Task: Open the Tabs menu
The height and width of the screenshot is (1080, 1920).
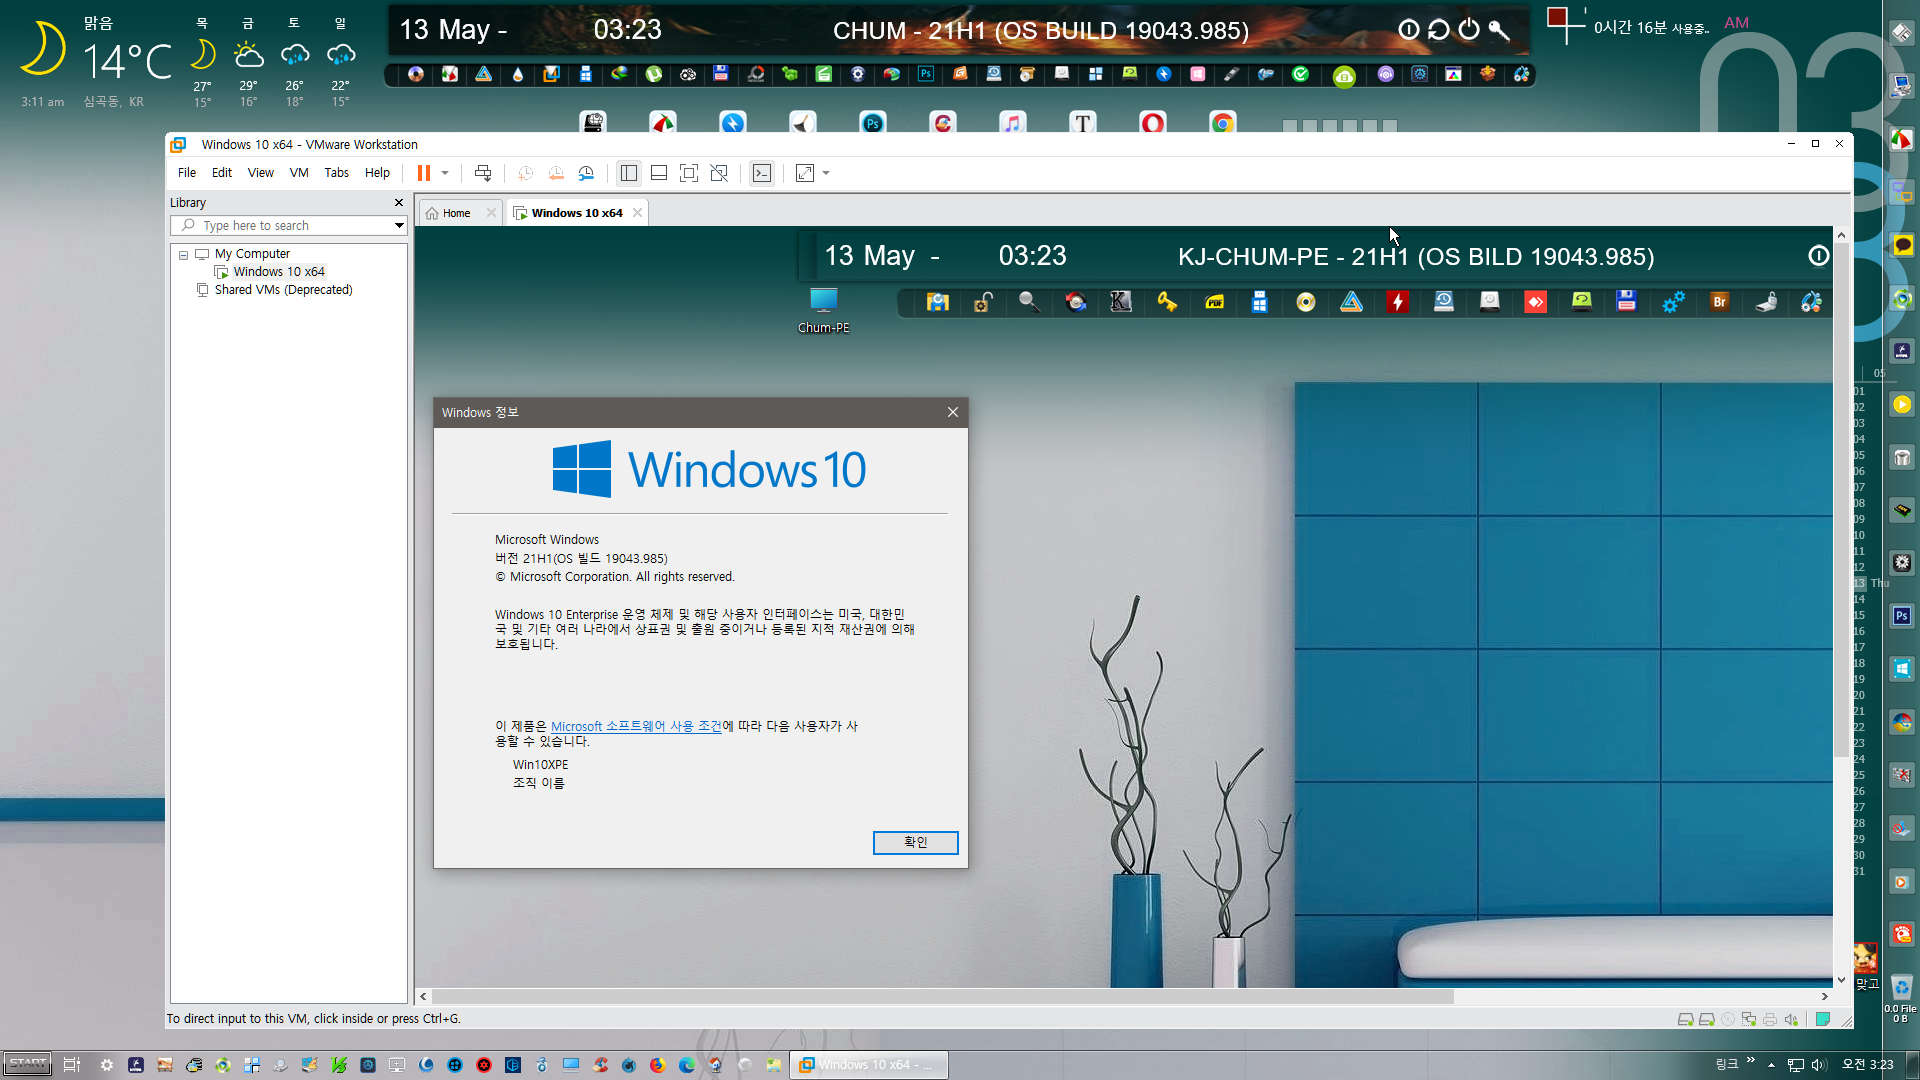Action: (x=337, y=173)
